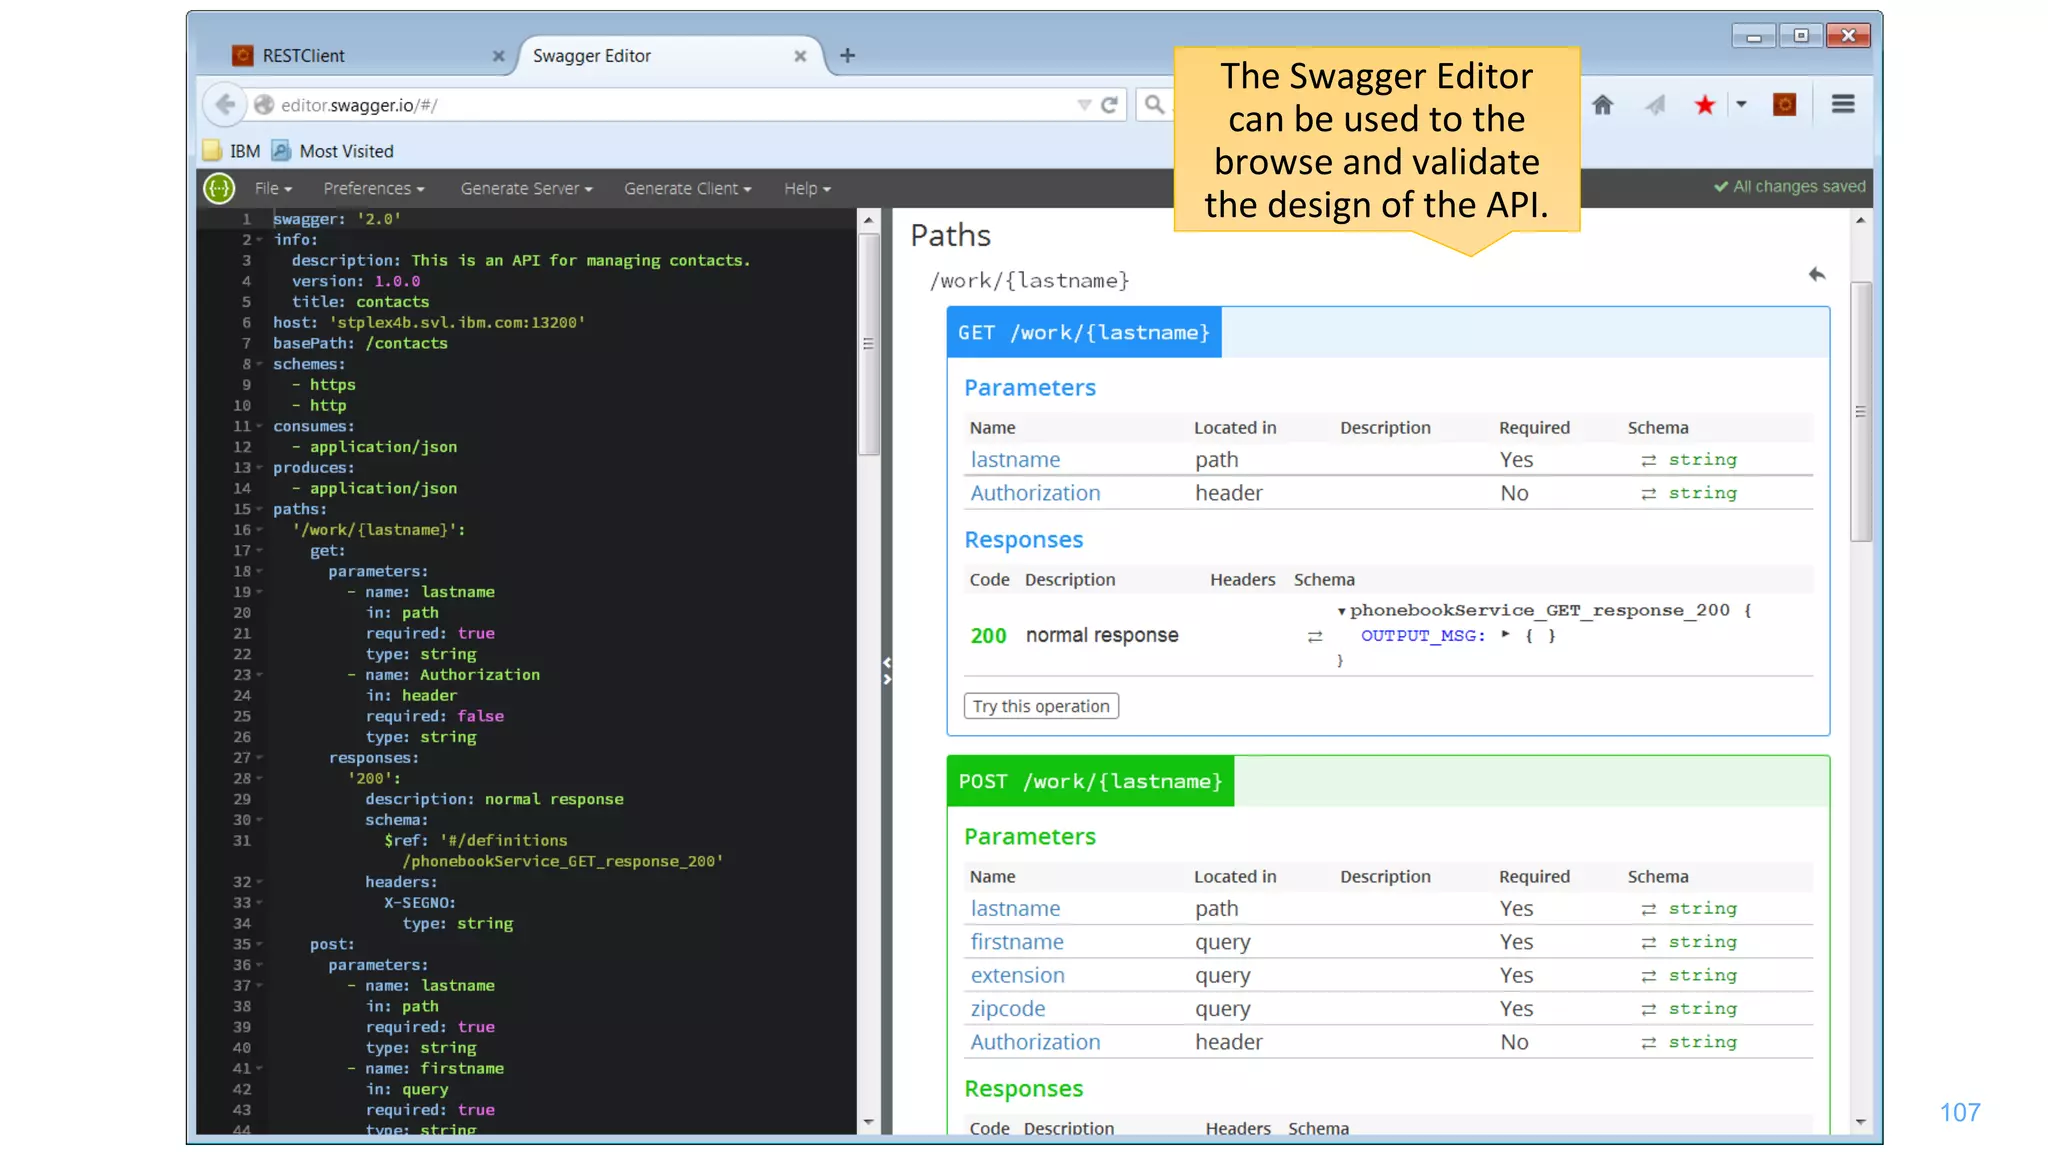Close the Swagger Editor tab

pos(800,56)
